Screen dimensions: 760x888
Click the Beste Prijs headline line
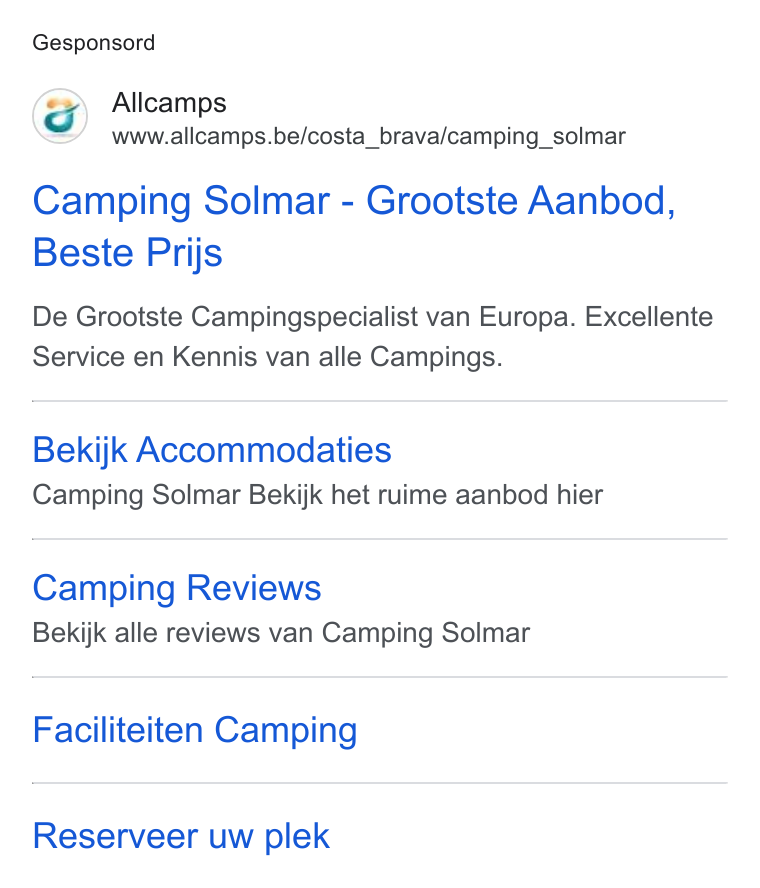point(127,253)
